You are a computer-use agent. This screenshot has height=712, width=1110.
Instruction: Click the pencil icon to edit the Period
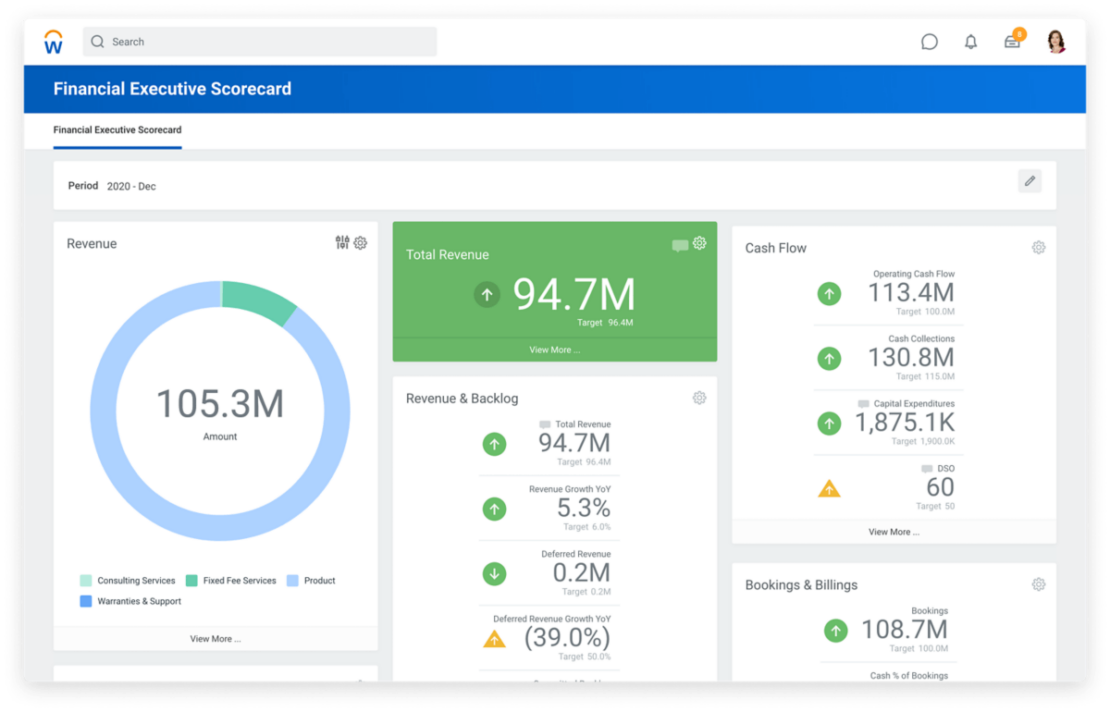pyautogui.click(x=1029, y=181)
